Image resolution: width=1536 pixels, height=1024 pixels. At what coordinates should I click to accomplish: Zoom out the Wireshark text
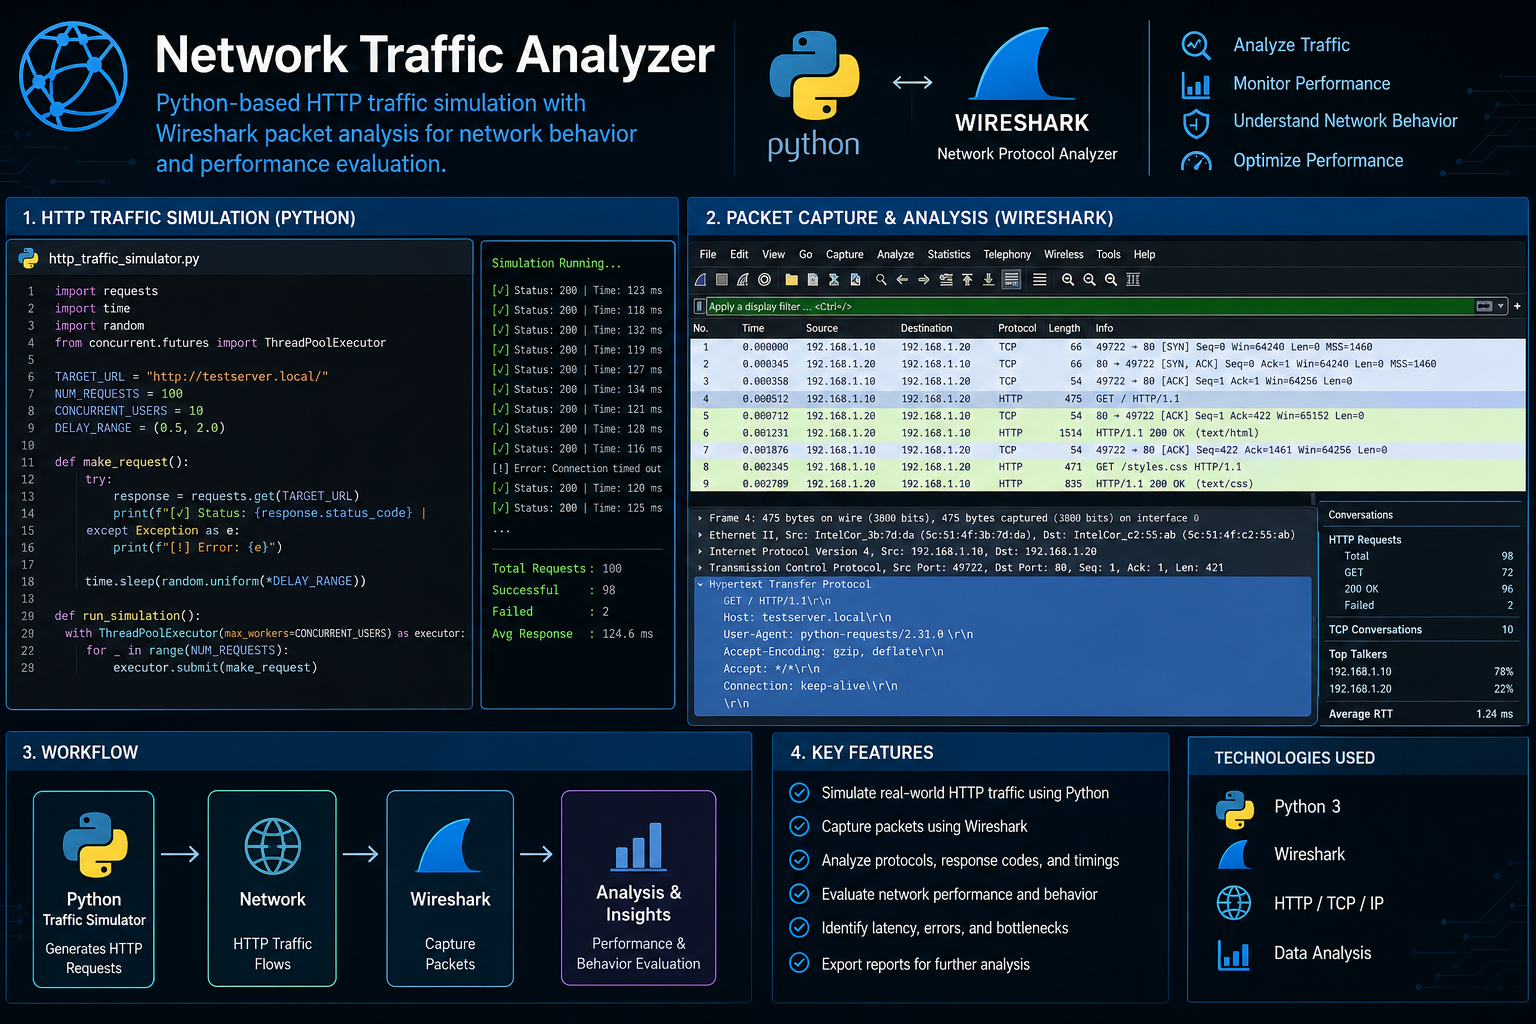click(1089, 280)
